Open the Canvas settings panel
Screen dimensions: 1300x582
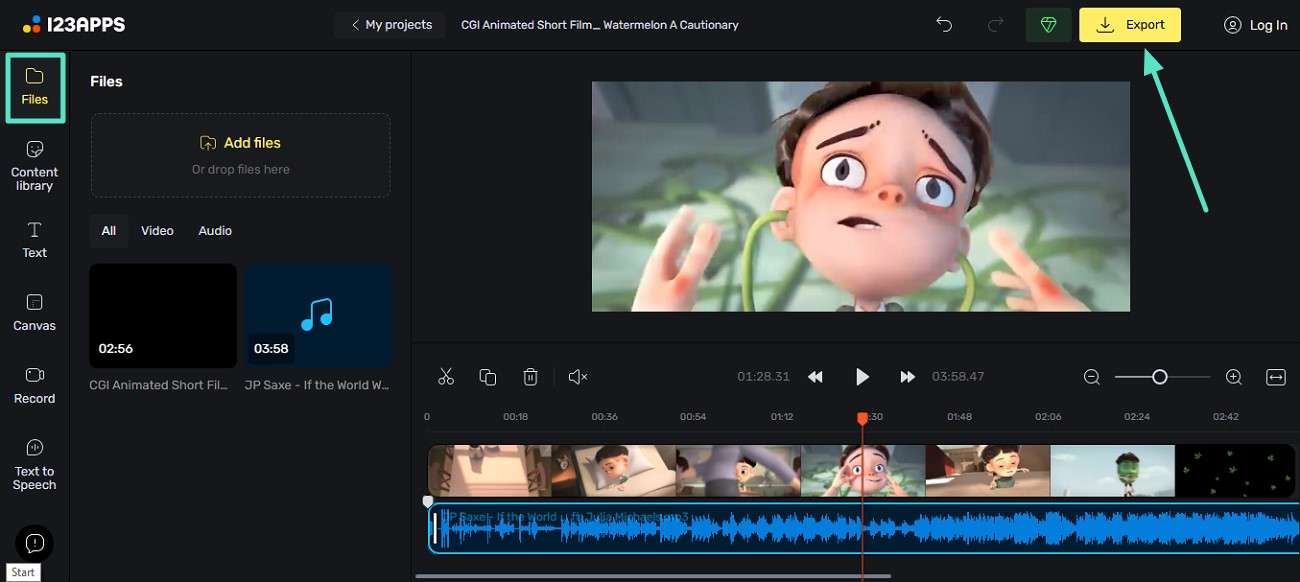[x=35, y=312]
